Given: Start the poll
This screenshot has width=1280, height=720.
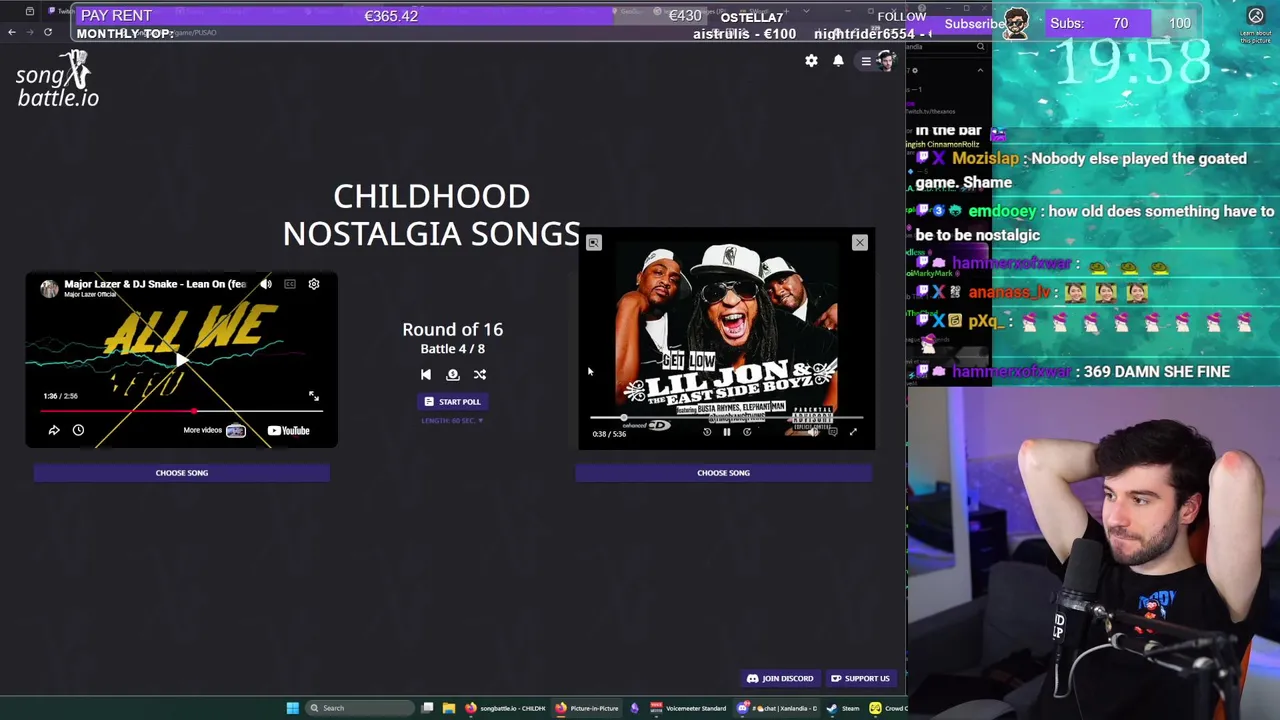Looking at the screenshot, I should [x=453, y=401].
